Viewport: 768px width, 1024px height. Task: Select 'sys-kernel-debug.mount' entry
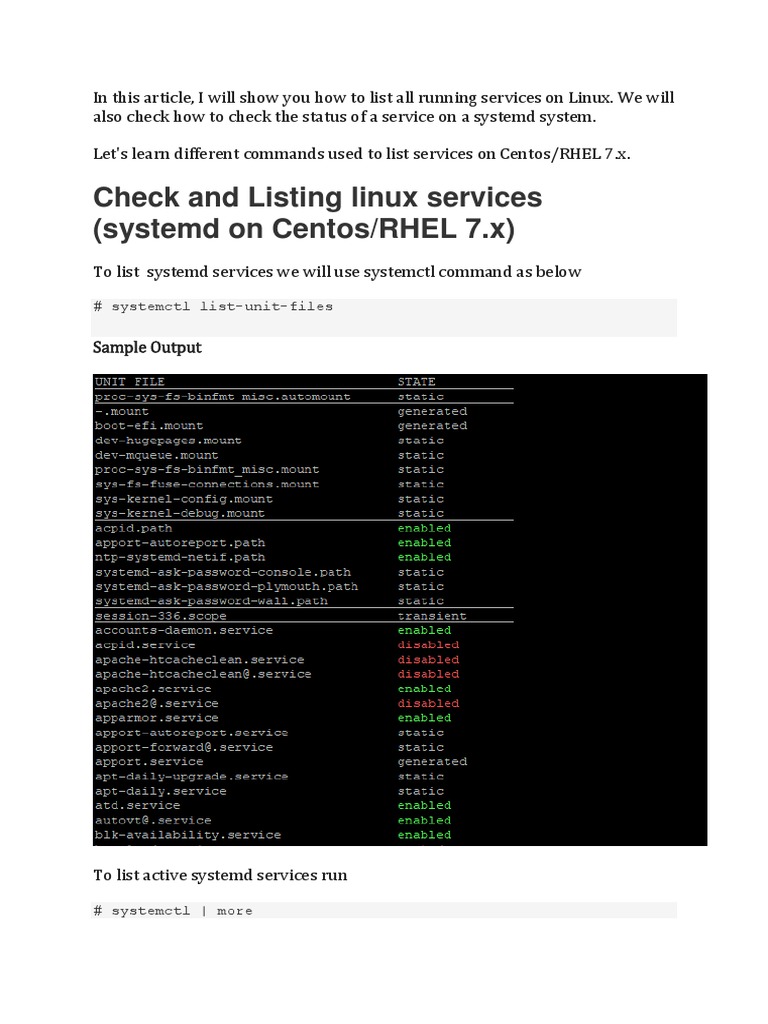180,513
